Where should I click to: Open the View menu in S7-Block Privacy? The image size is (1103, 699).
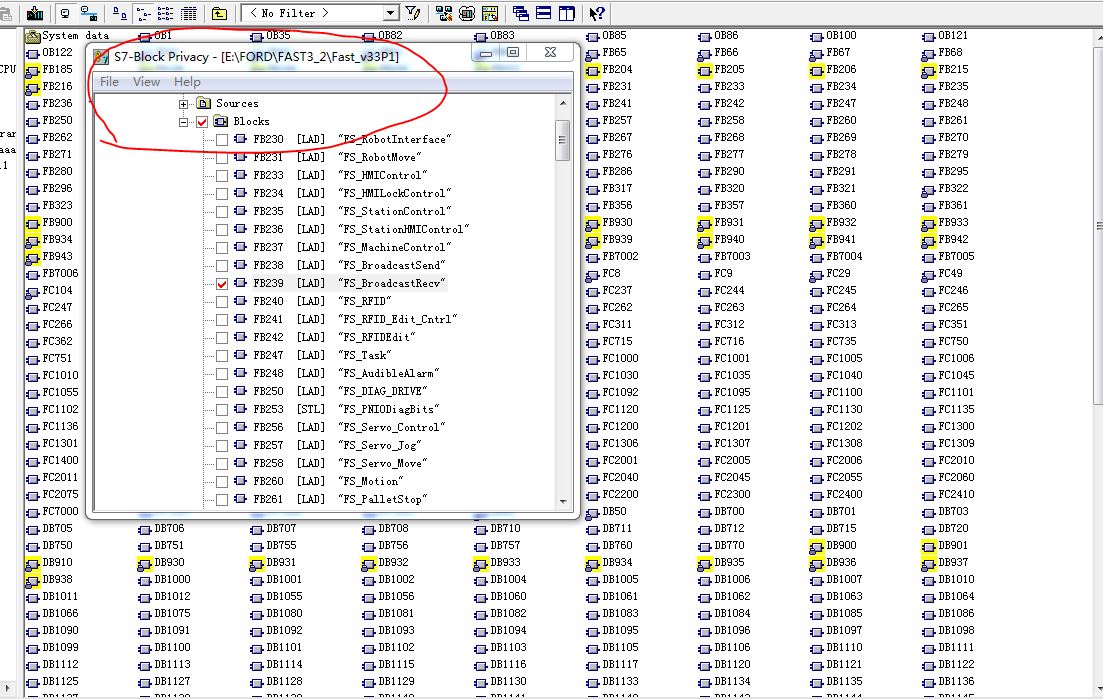(146, 82)
